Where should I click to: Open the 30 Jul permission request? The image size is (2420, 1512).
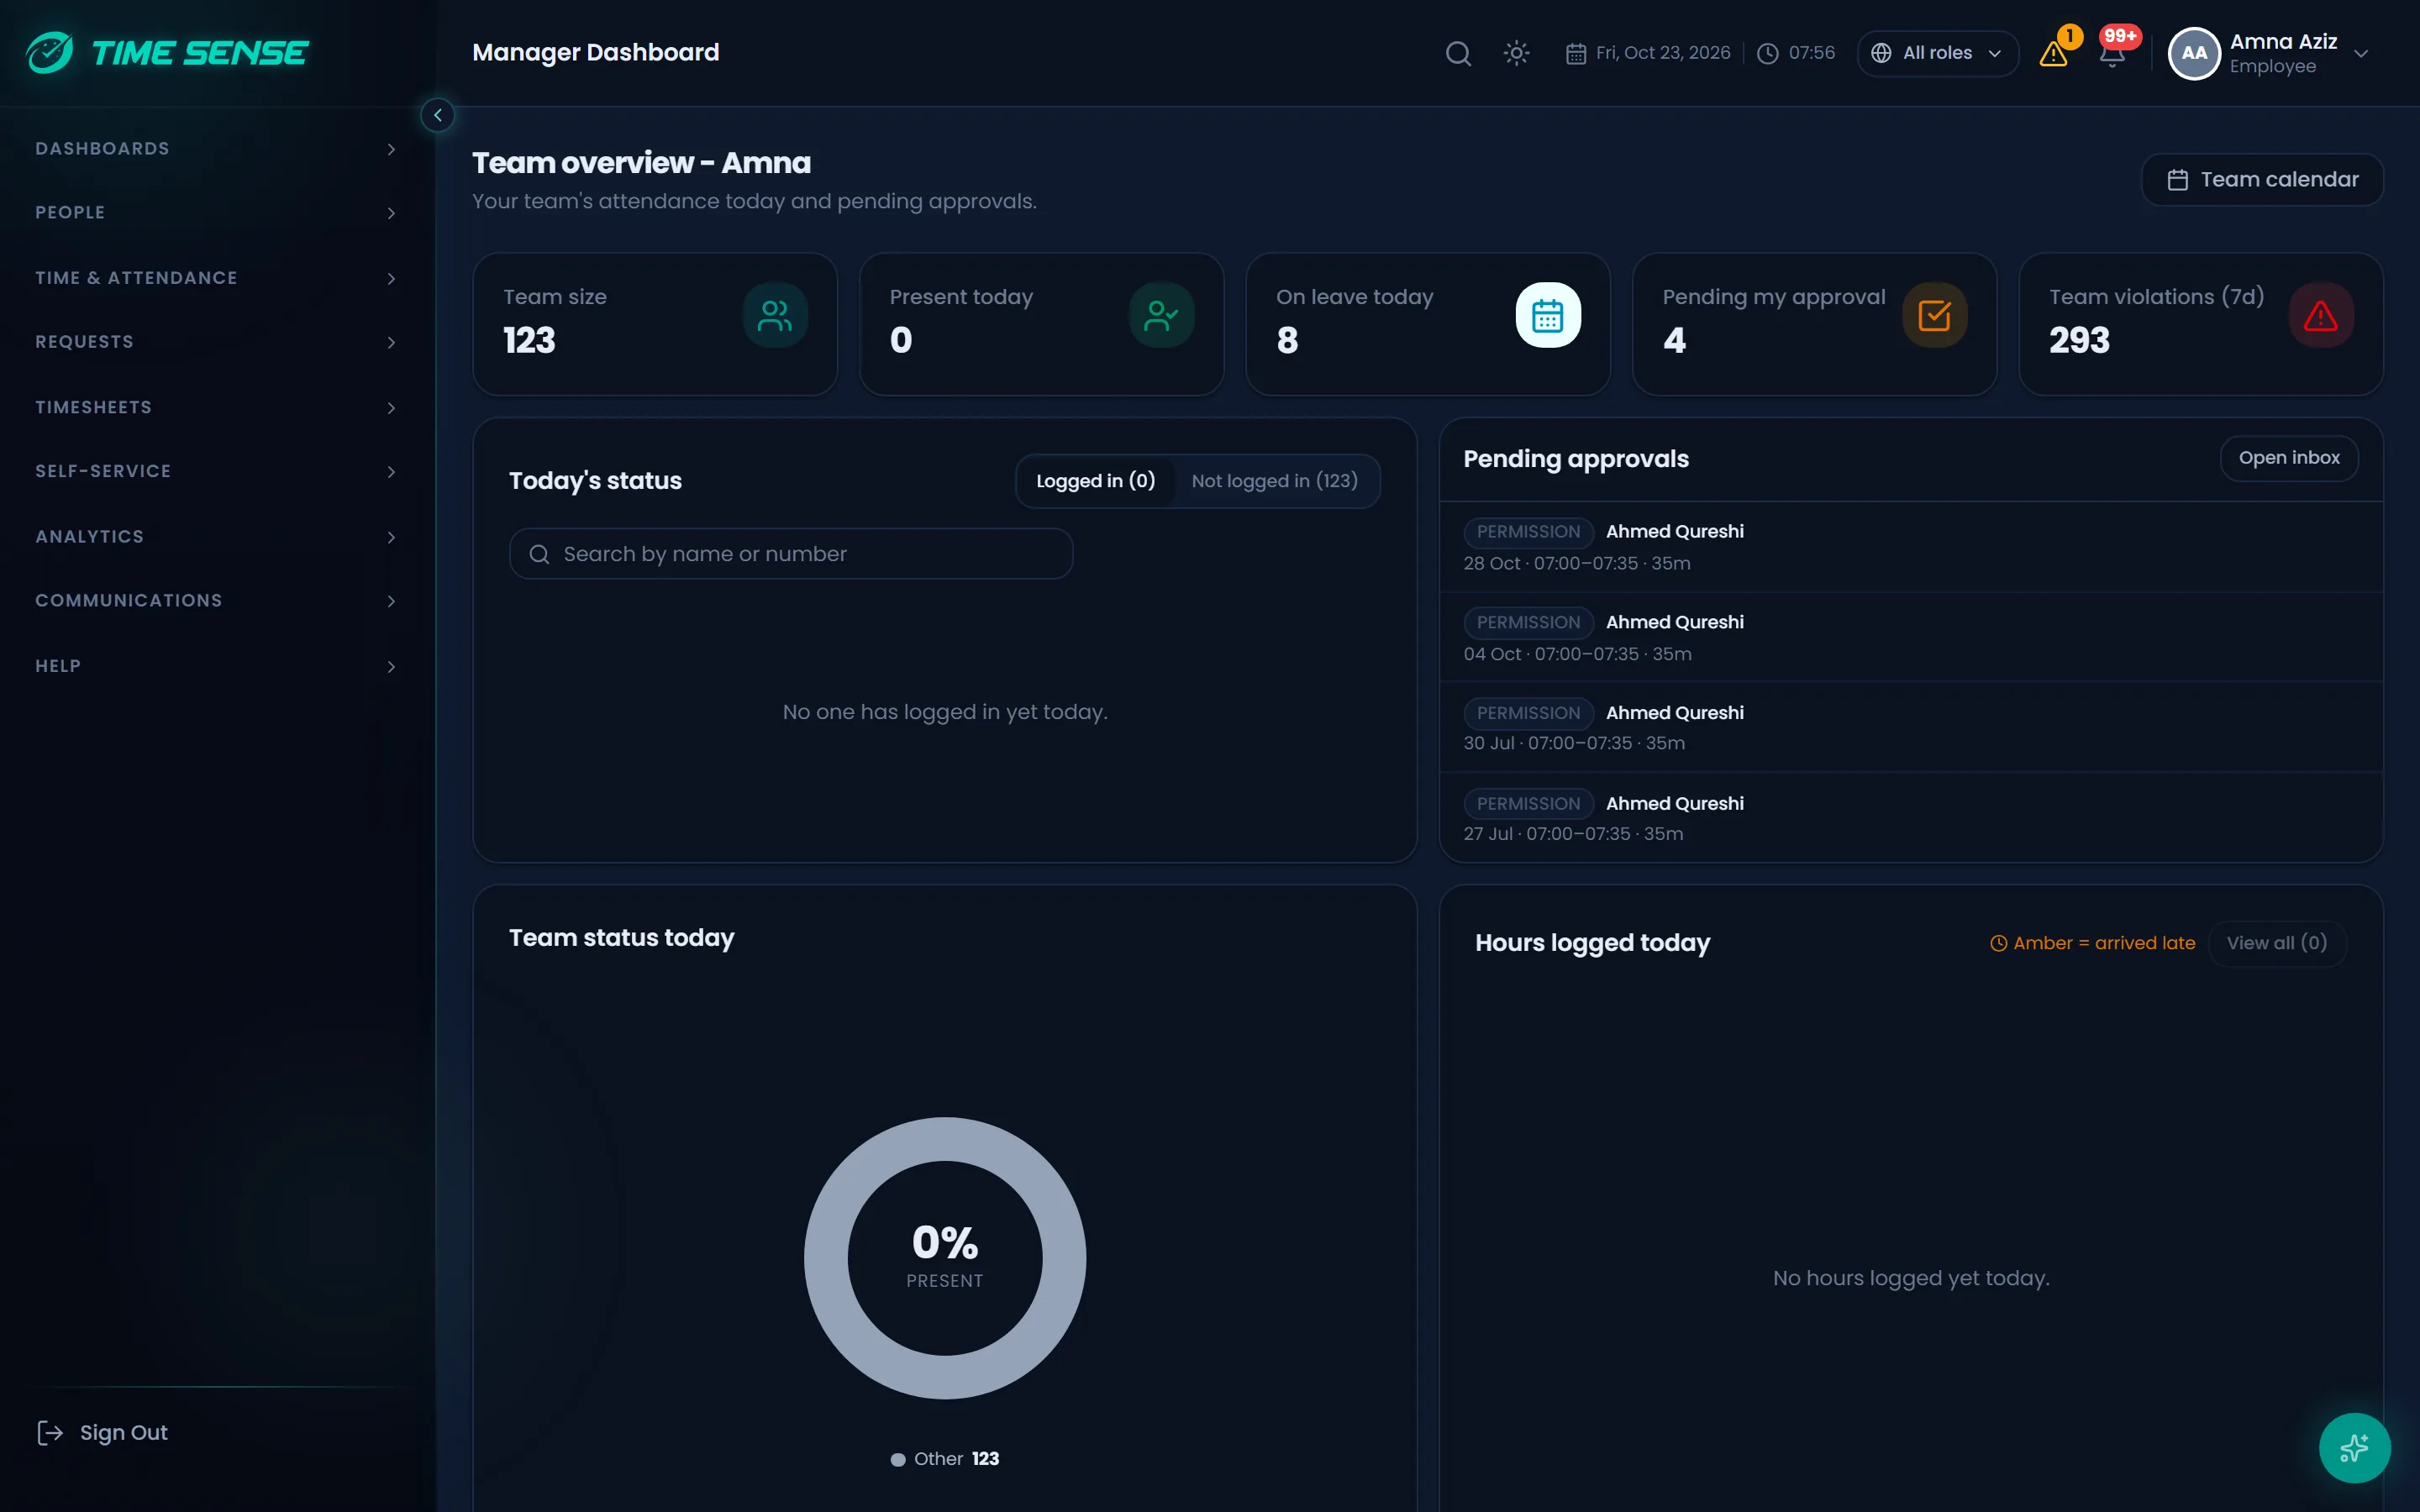[1910, 727]
